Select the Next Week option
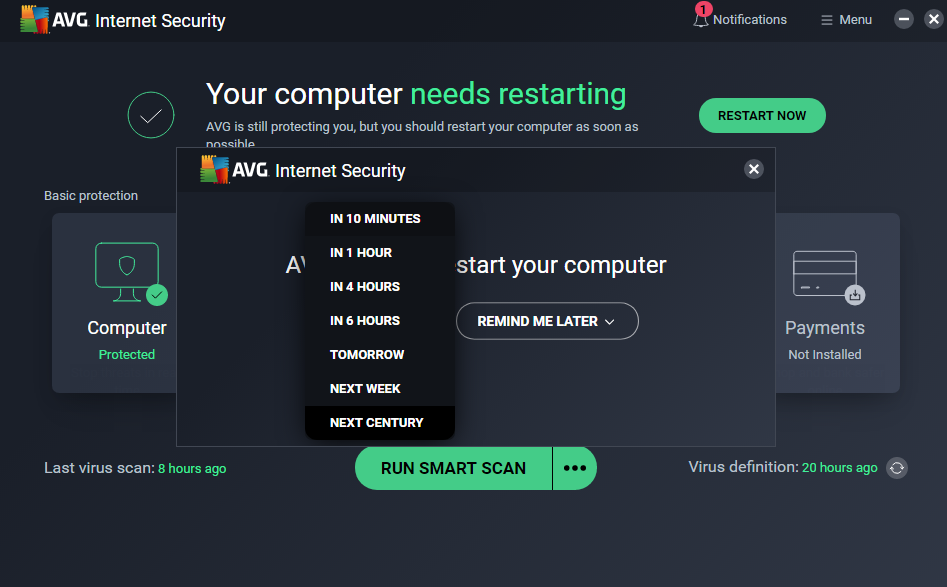This screenshot has height=587, width=947. pos(365,389)
